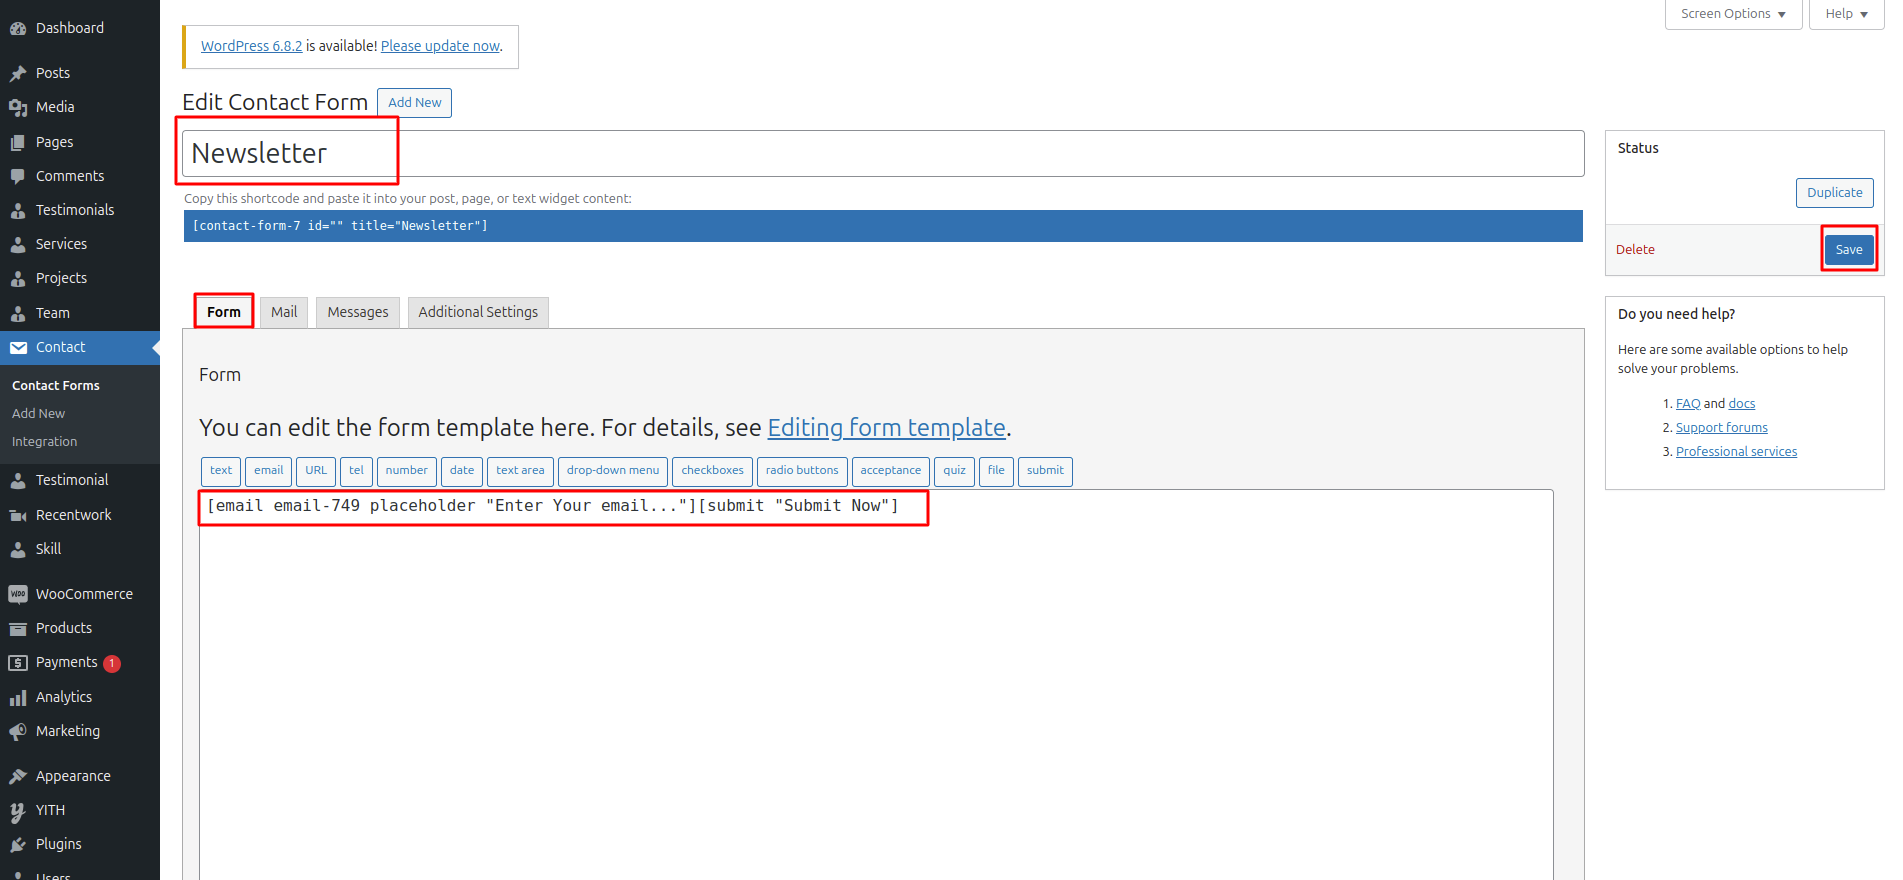
Task: Select the contact-form-7 shortcode field
Action: pyautogui.click(x=883, y=226)
